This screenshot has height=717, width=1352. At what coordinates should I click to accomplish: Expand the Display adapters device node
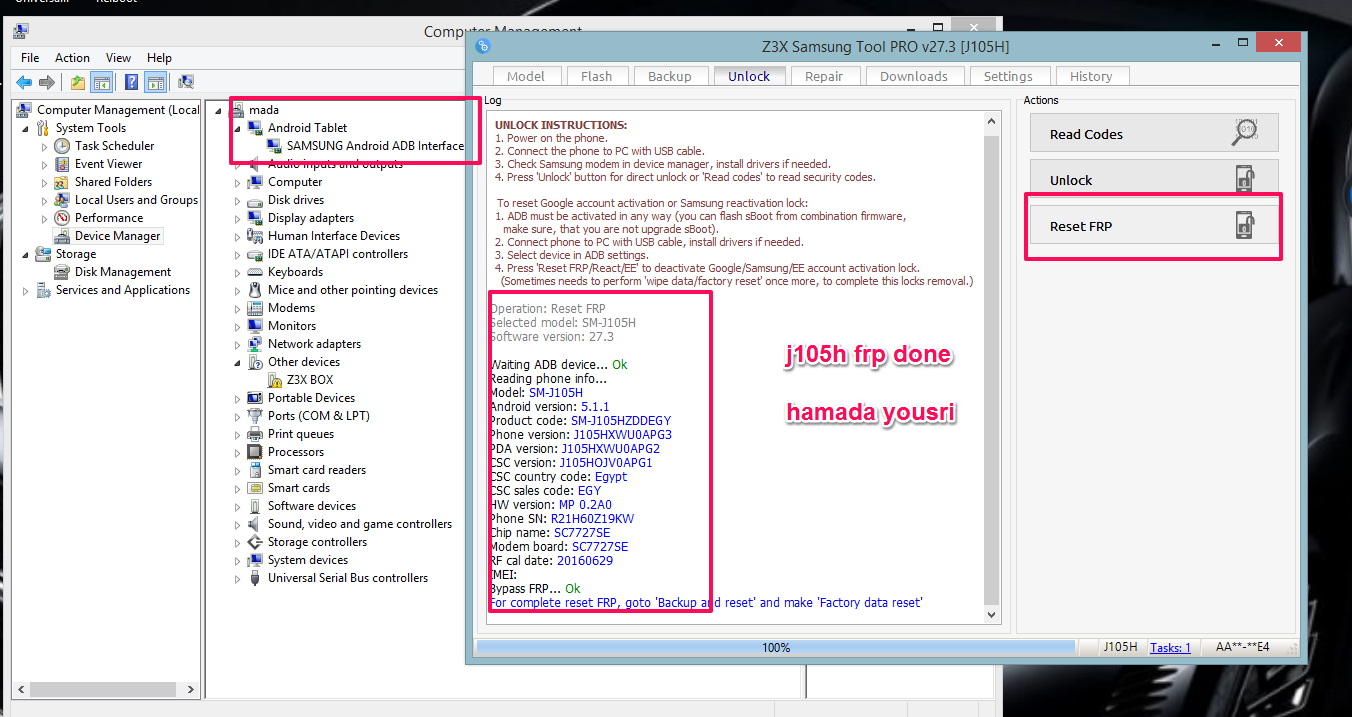pos(238,218)
